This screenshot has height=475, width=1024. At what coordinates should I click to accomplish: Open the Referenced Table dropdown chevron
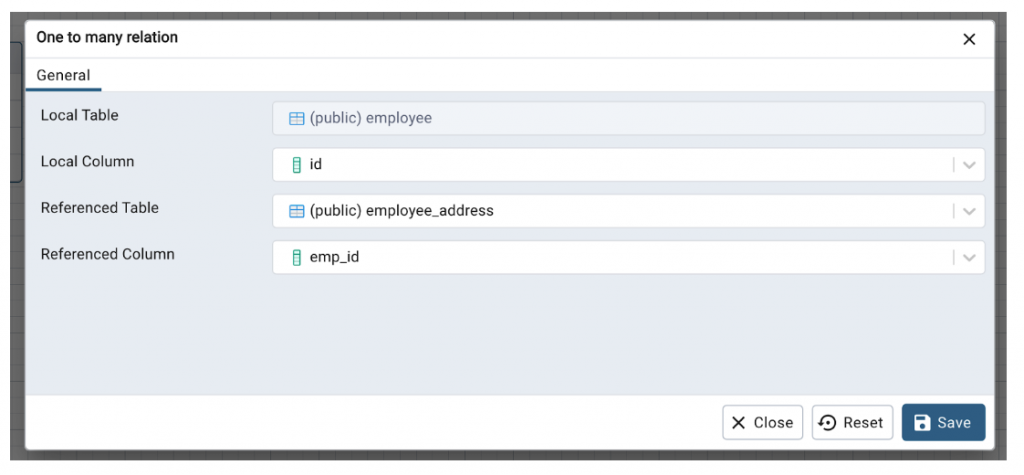pyautogui.click(x=968, y=211)
